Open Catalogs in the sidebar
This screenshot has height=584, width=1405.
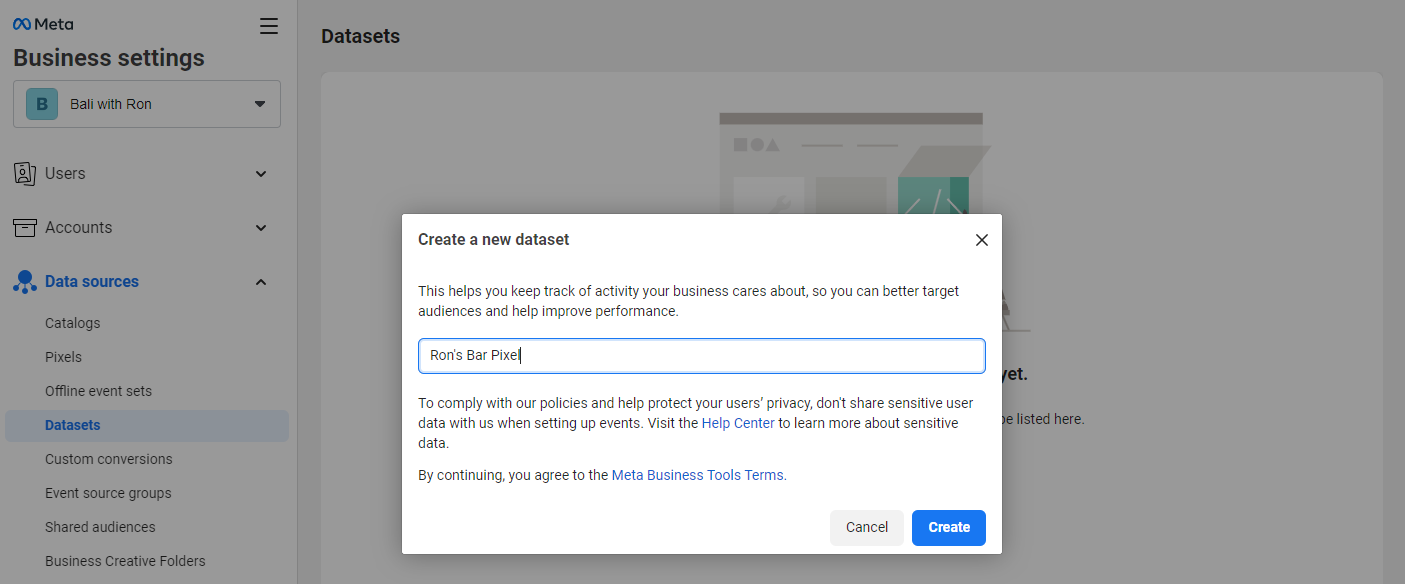(73, 323)
